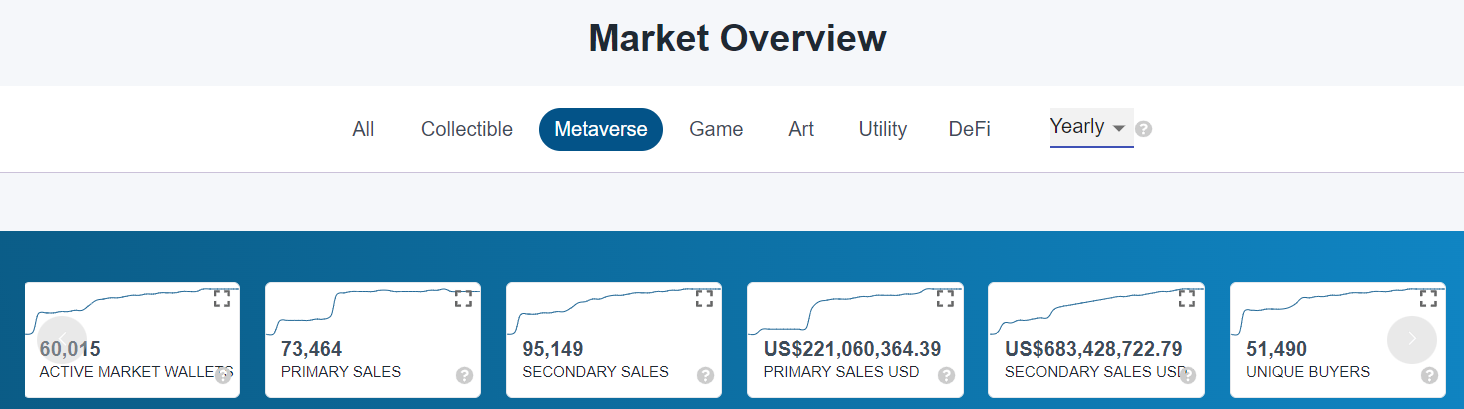
Task: Expand the Active Market Wallets chart fullscreen
Action: click(x=222, y=298)
